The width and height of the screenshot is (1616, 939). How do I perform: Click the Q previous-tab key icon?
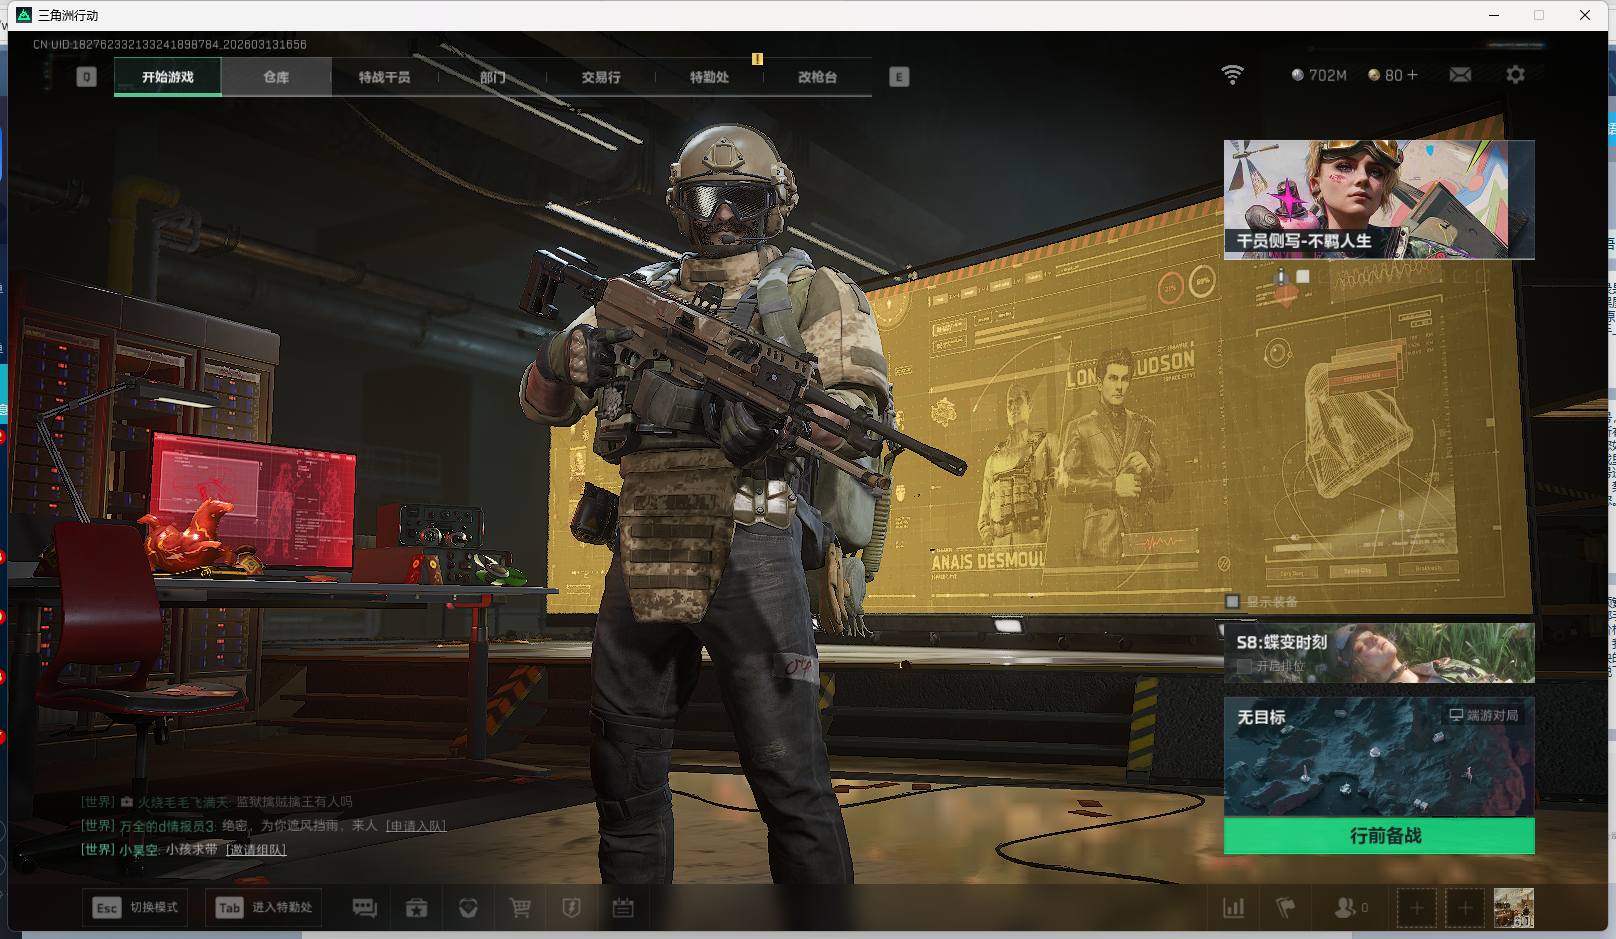point(87,77)
